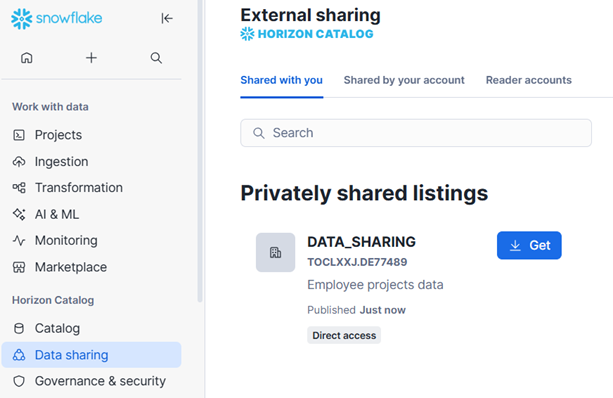Open the DATA_SHARING listing title
The image size is (613, 398).
(x=361, y=242)
